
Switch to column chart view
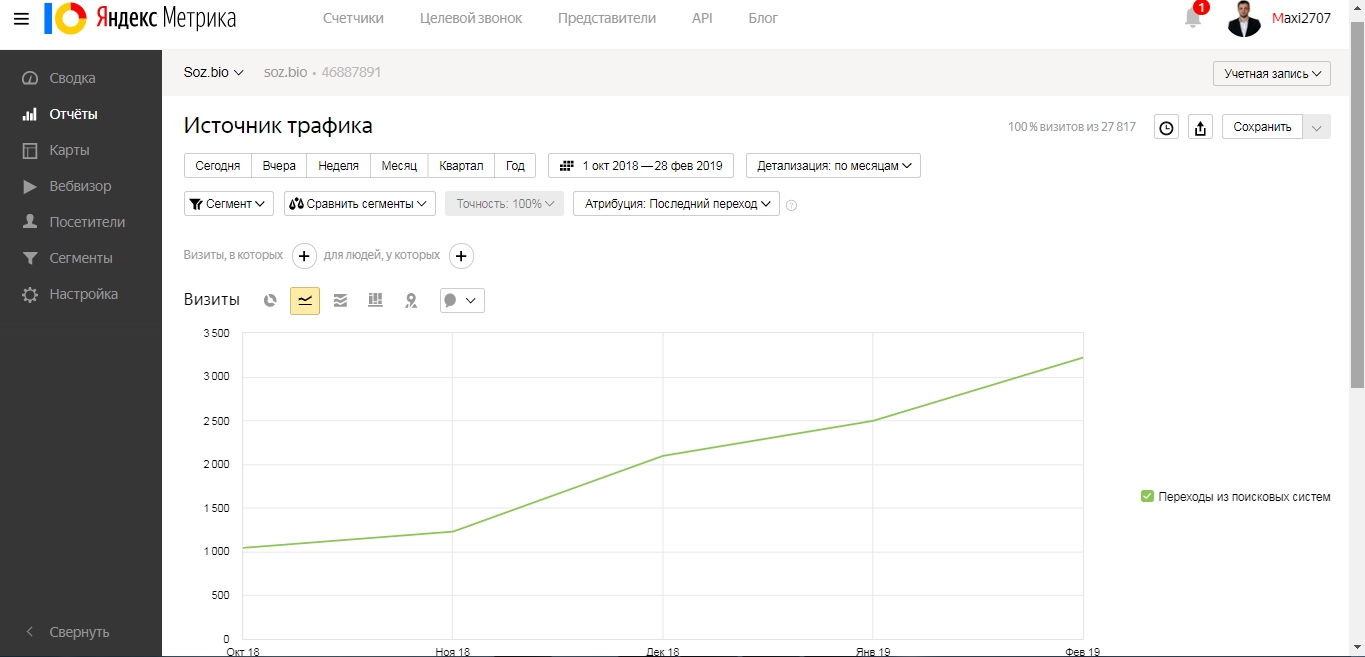click(375, 300)
